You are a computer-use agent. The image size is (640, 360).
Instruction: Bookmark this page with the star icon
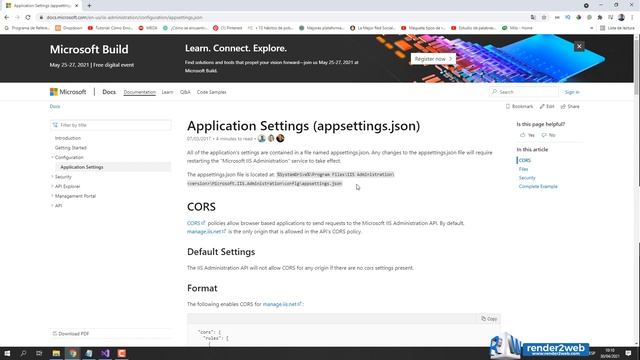pos(544,18)
